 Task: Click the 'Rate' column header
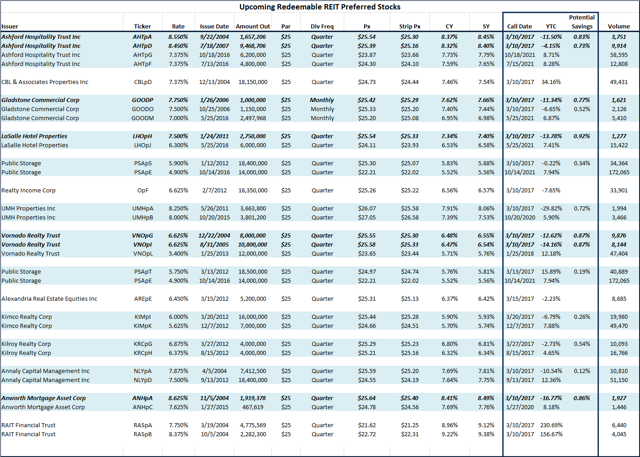tap(178, 27)
